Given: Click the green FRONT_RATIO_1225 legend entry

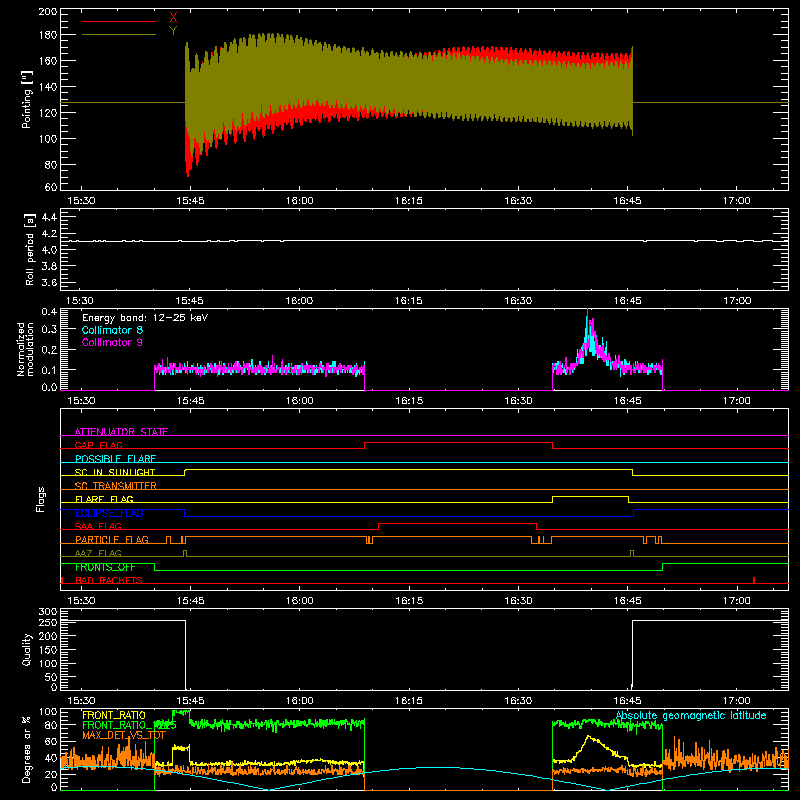Looking at the screenshot, I should [x=129, y=725].
